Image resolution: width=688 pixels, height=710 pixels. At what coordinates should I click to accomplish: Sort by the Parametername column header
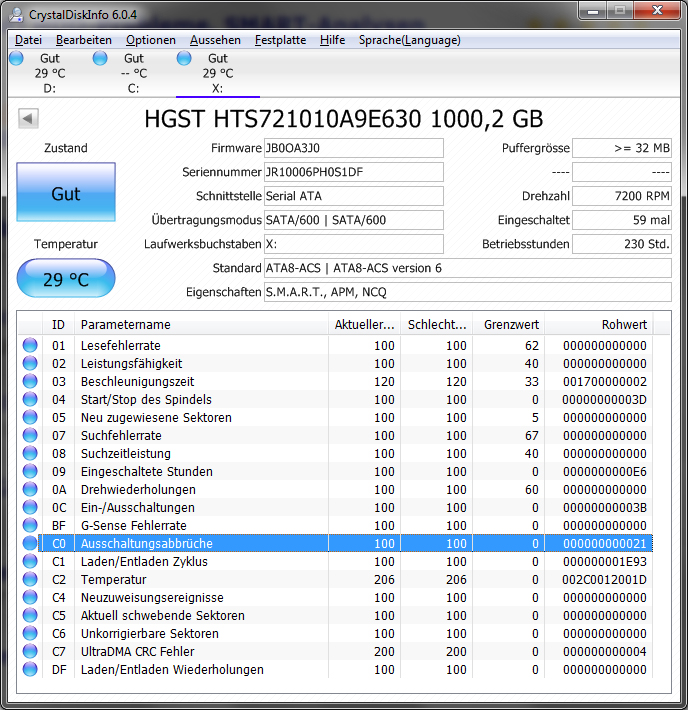click(202, 325)
